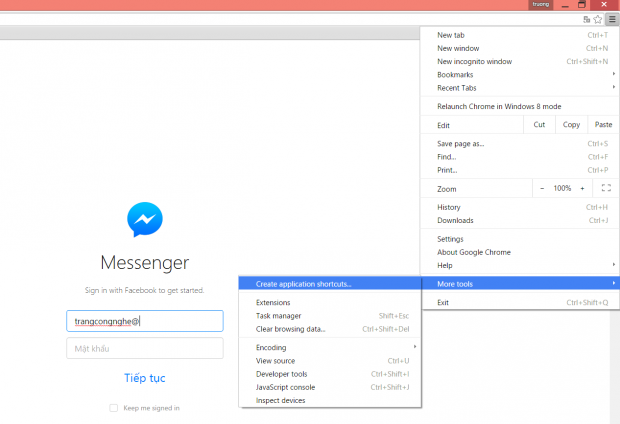Expand the More tools submenu
The height and width of the screenshot is (424, 620).
point(519,284)
